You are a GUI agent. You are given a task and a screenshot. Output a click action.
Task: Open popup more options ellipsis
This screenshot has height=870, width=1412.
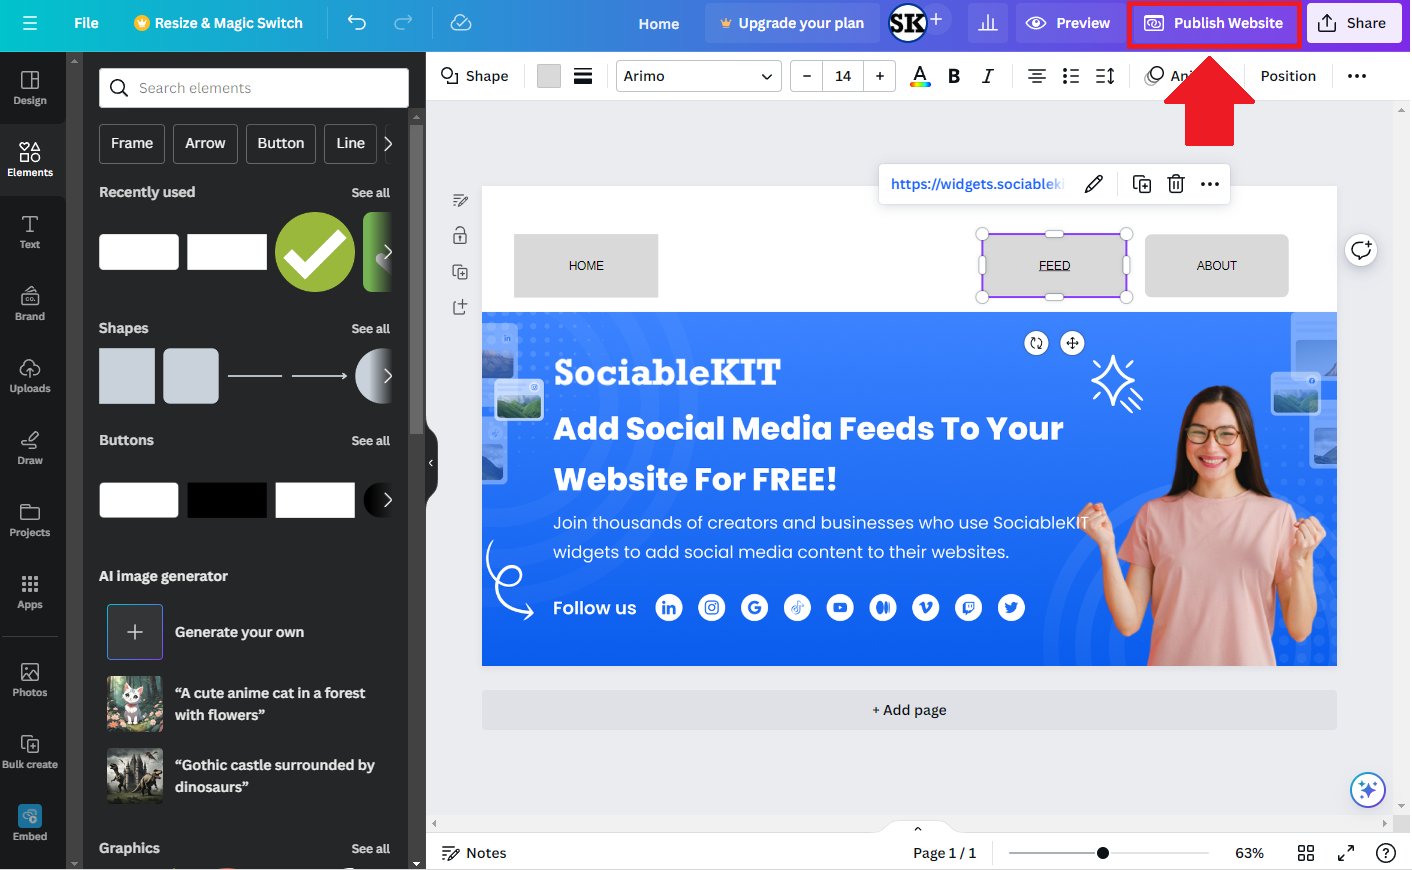tap(1210, 184)
